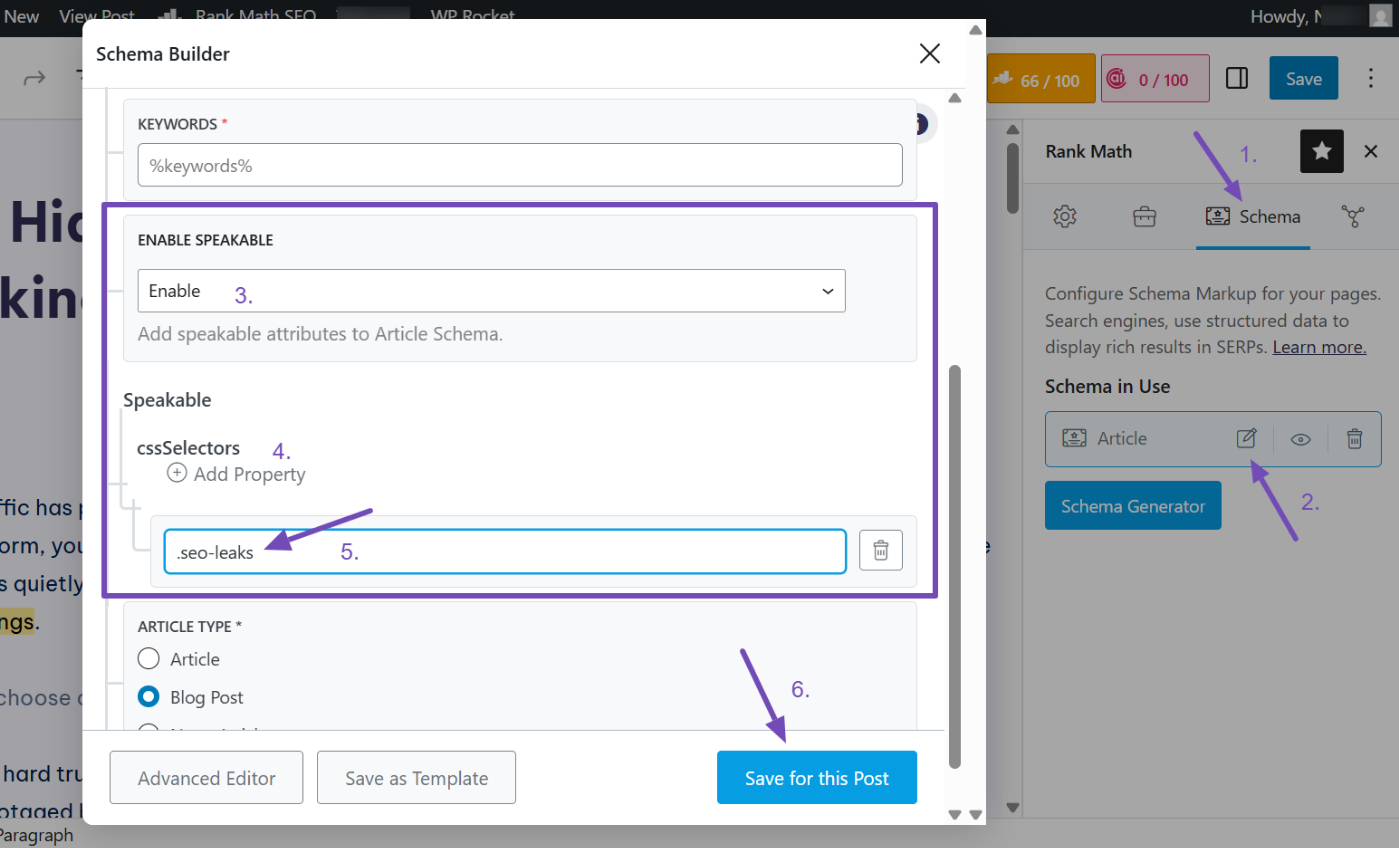
Task: Click the redo arrow in editor toolbar
Action: click(x=34, y=78)
